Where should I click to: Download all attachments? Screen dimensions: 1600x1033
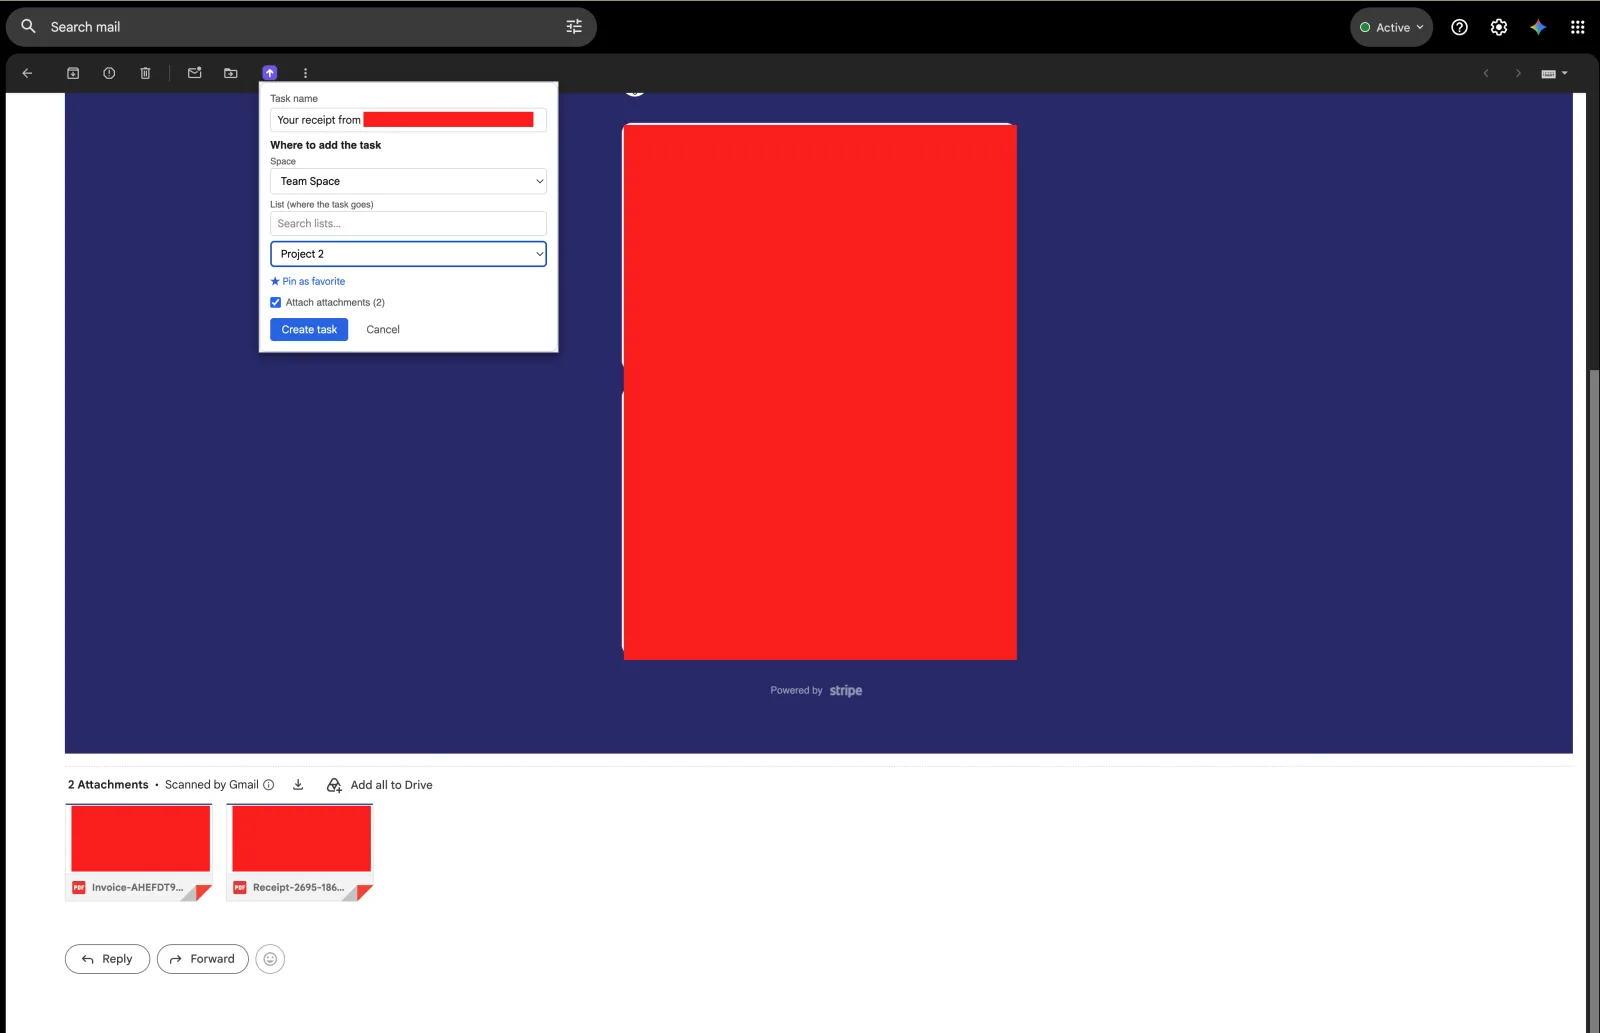[x=298, y=785]
